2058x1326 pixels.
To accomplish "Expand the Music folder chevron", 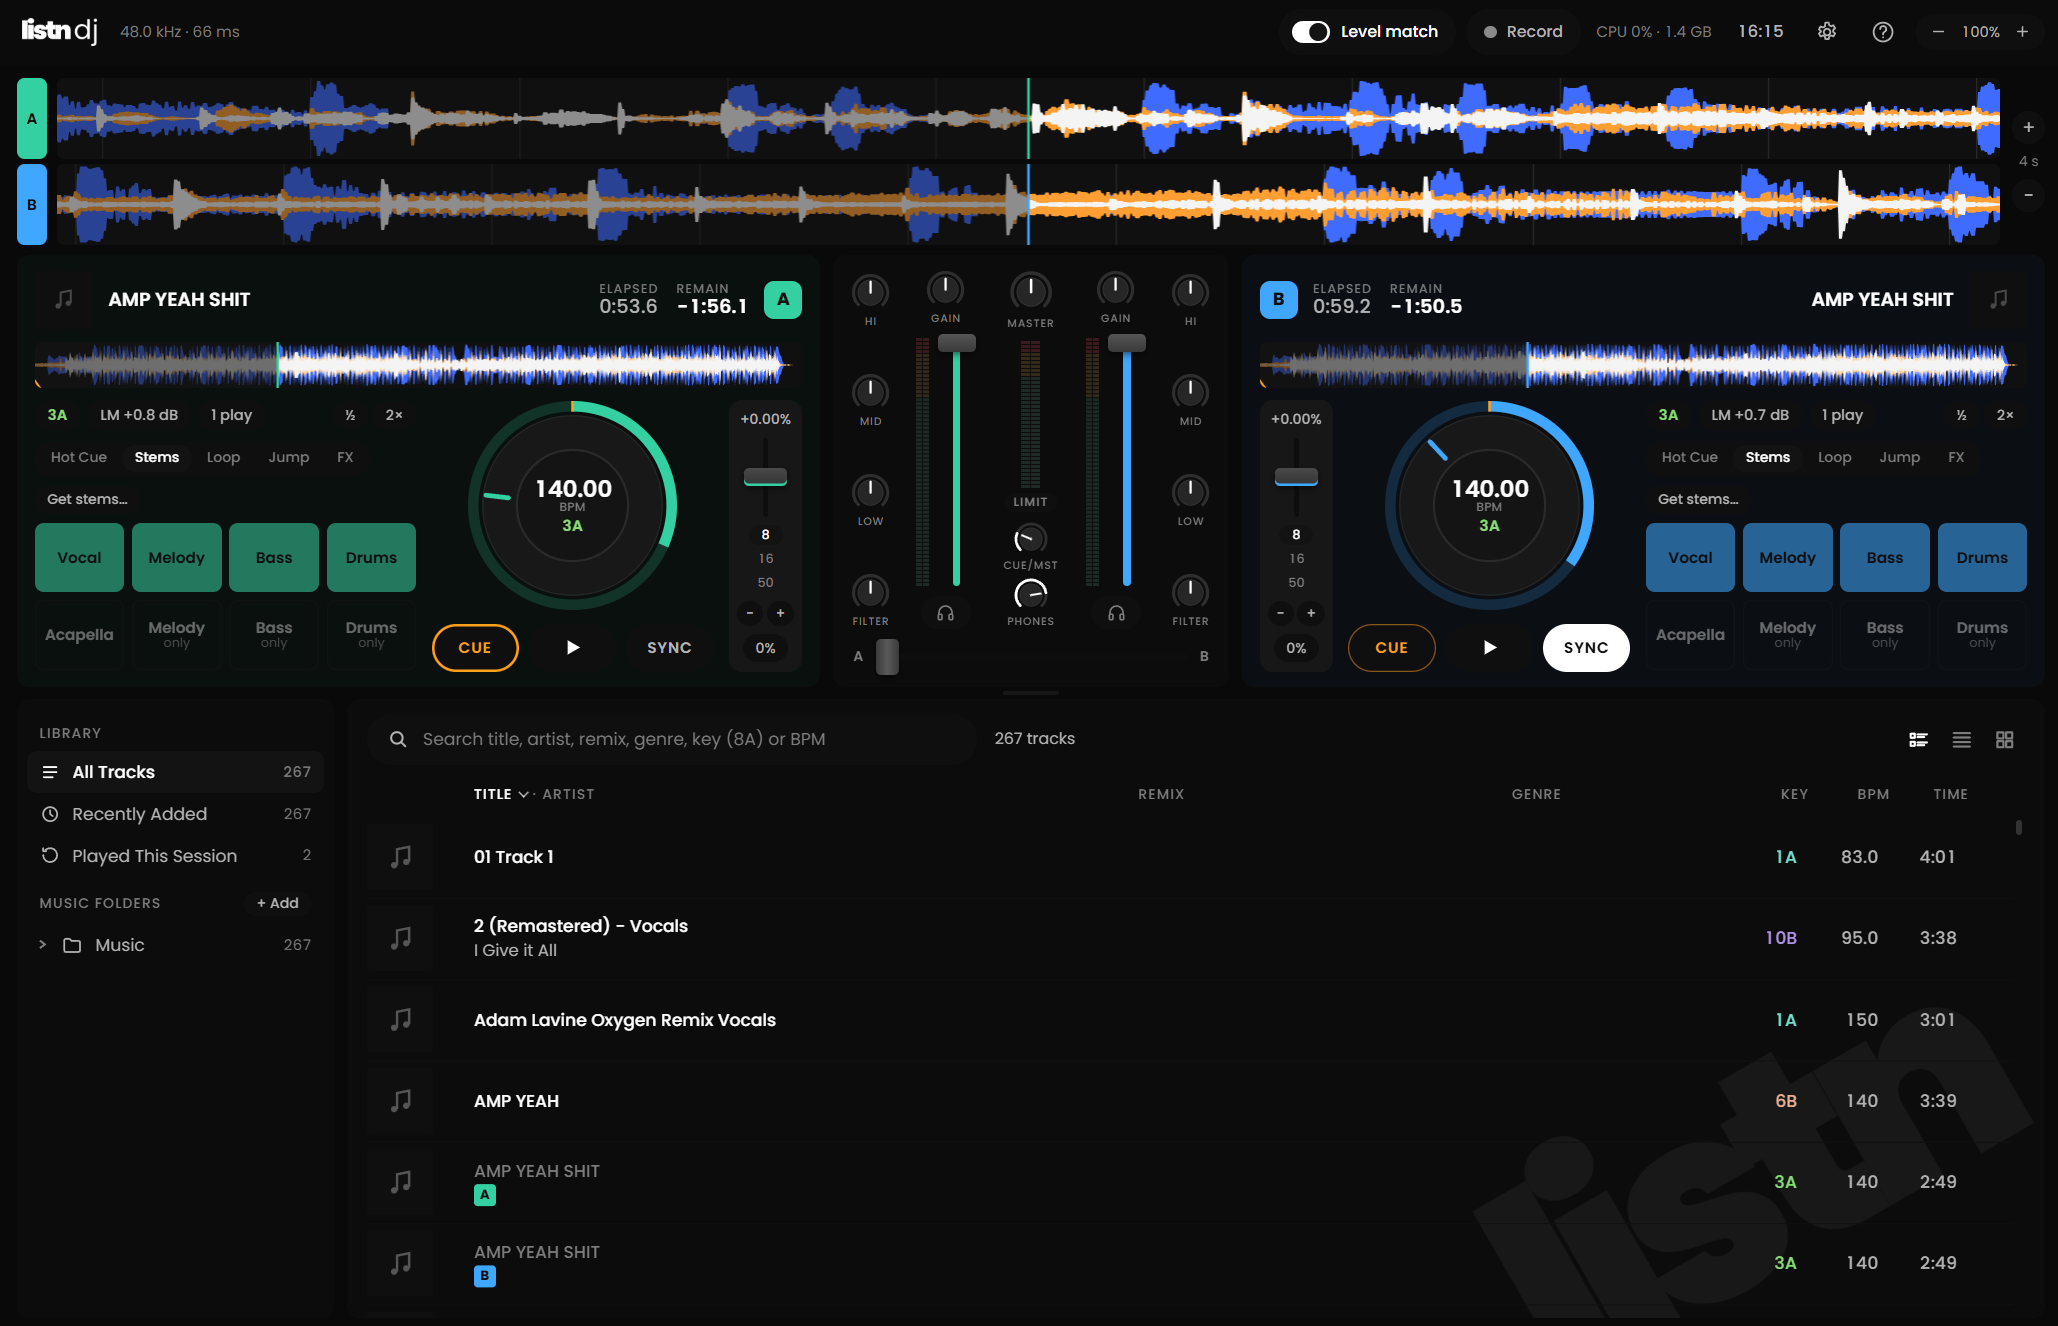I will (x=43, y=945).
